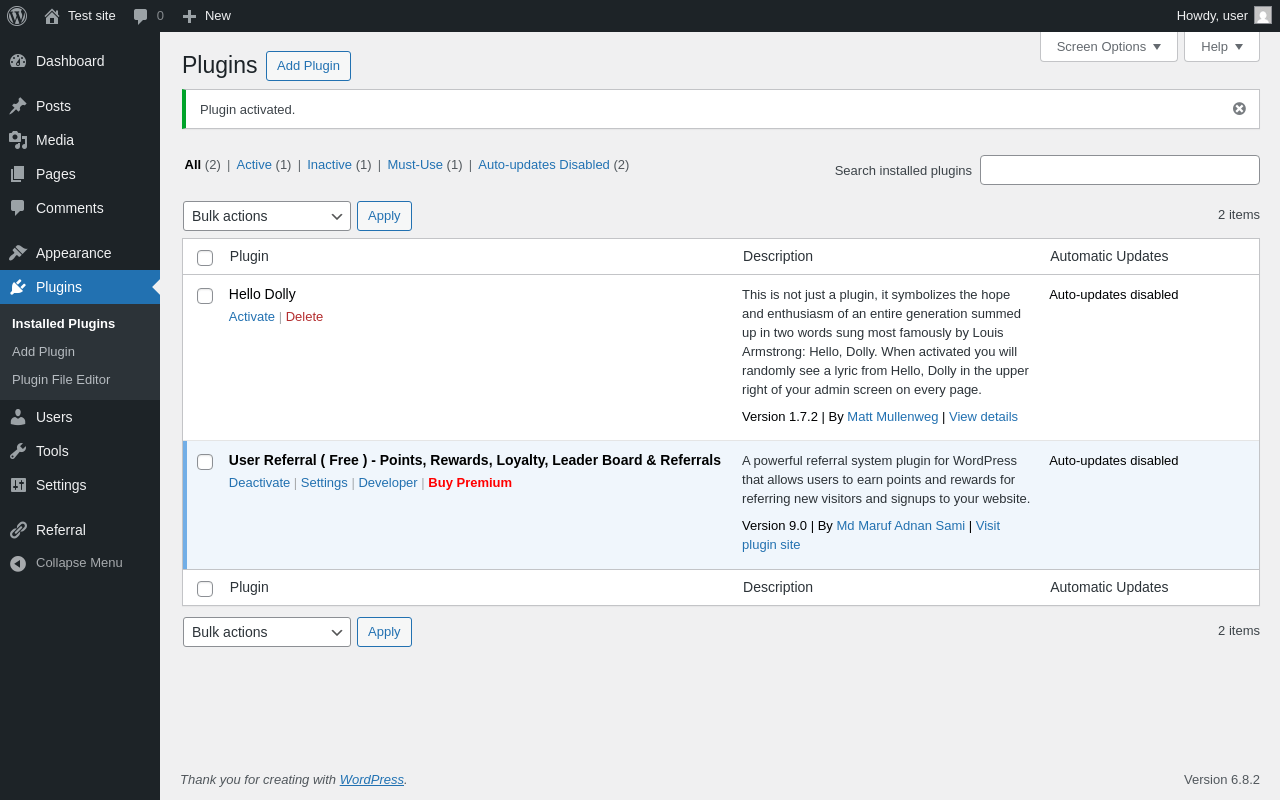Screen dimensions: 1280x800
Task: Delete the Hello Dolly plugin
Action: [304, 317]
